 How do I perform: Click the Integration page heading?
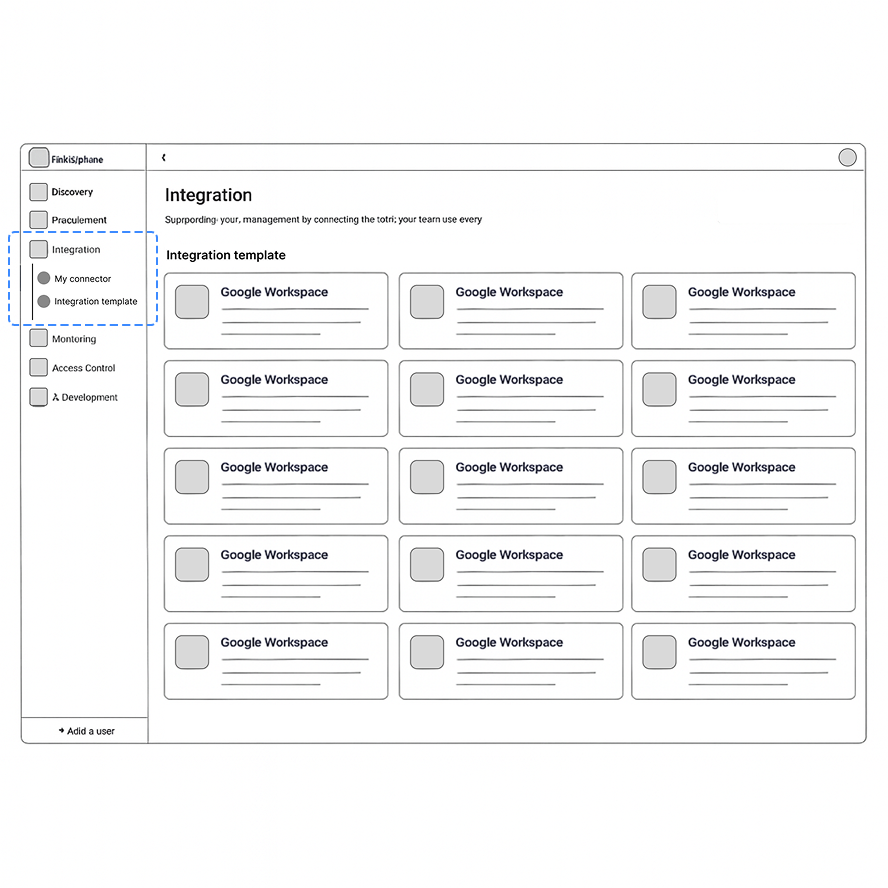pyautogui.click(x=208, y=195)
